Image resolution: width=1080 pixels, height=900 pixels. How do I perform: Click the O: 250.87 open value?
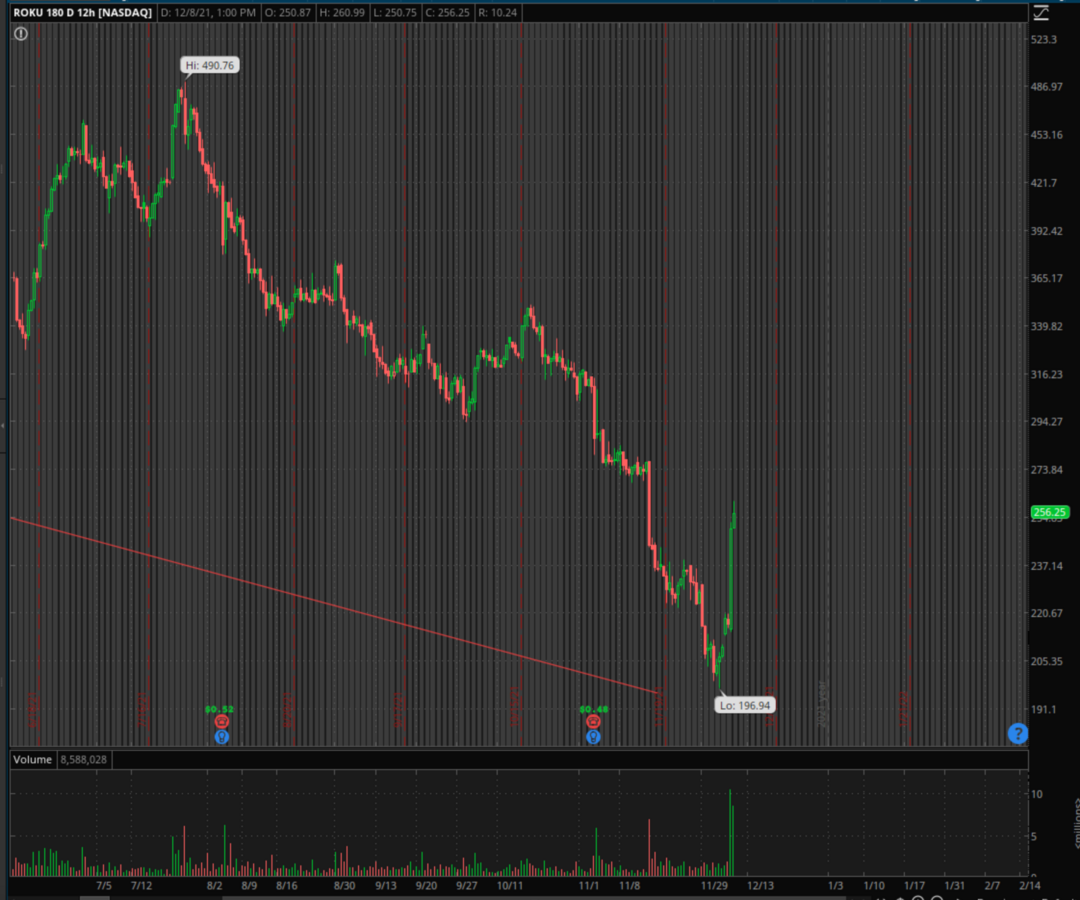(x=287, y=12)
